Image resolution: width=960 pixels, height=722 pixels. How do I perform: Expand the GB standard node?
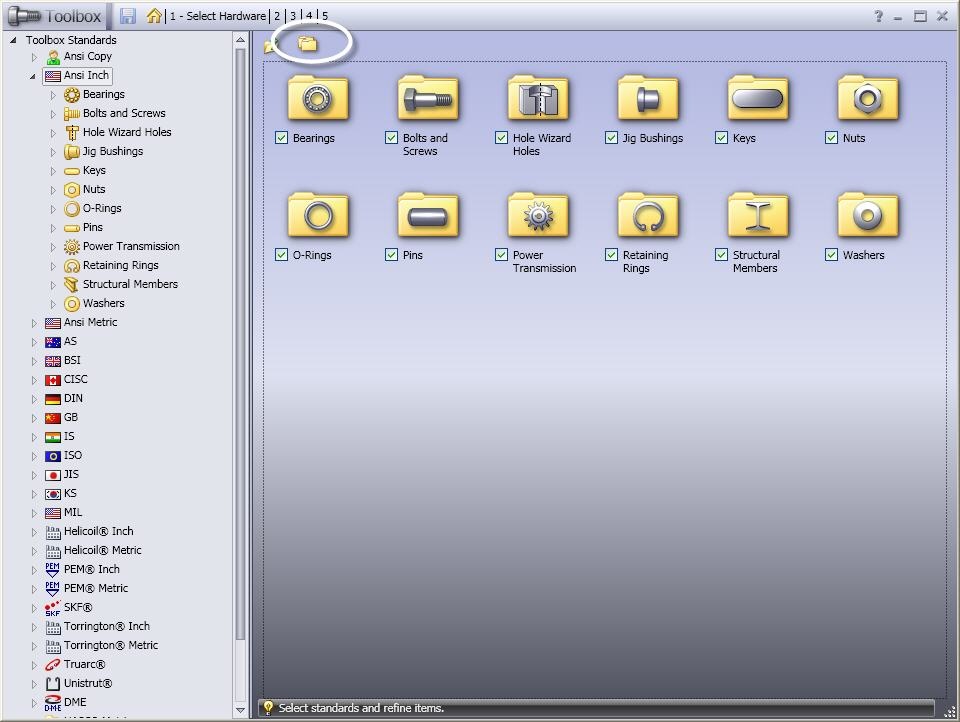click(x=34, y=418)
